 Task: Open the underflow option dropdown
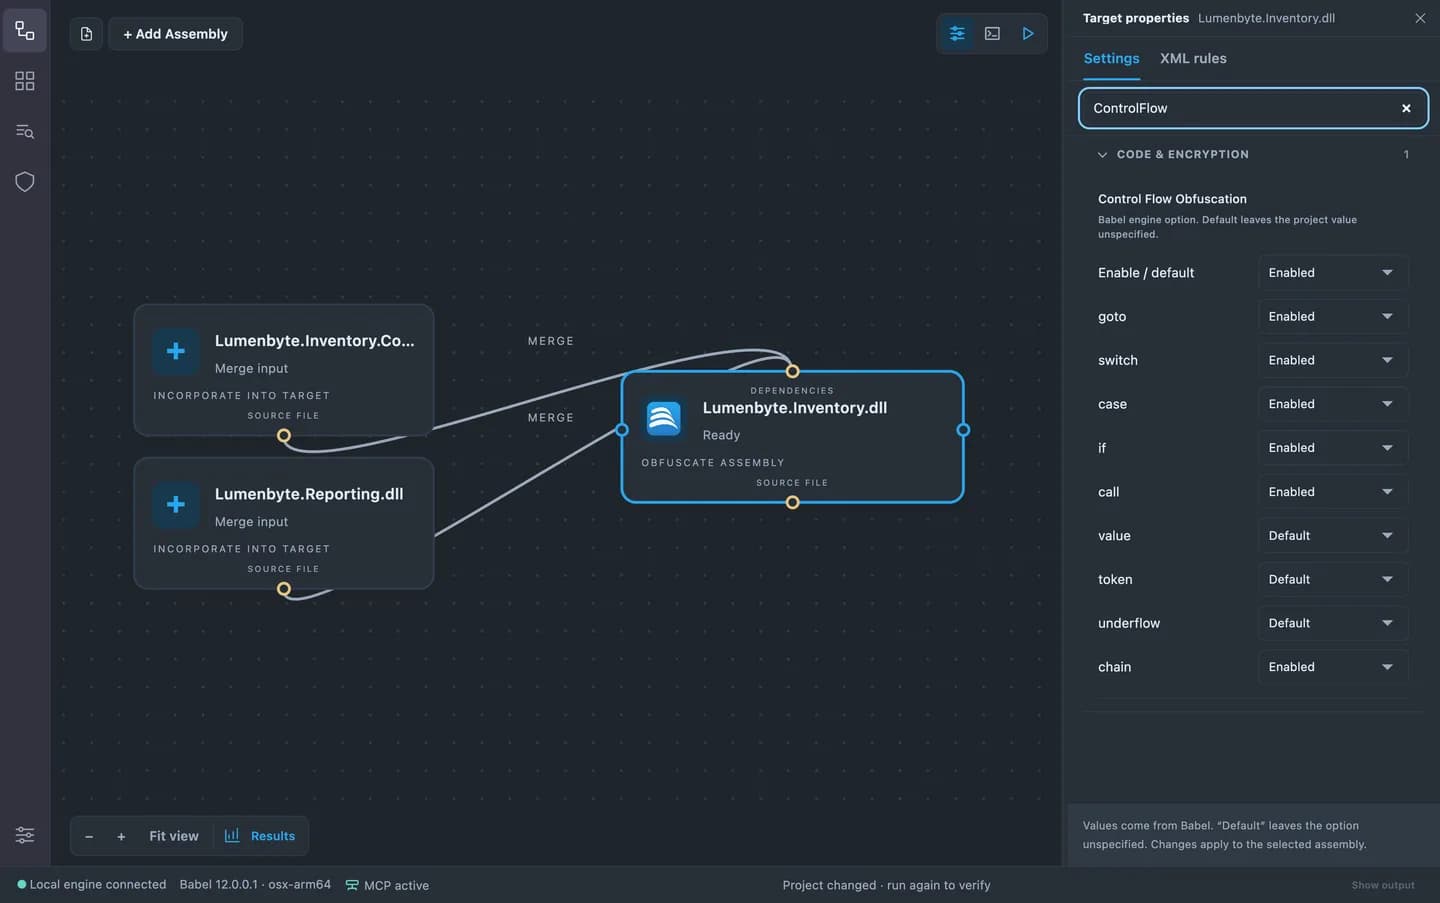[x=1332, y=623]
